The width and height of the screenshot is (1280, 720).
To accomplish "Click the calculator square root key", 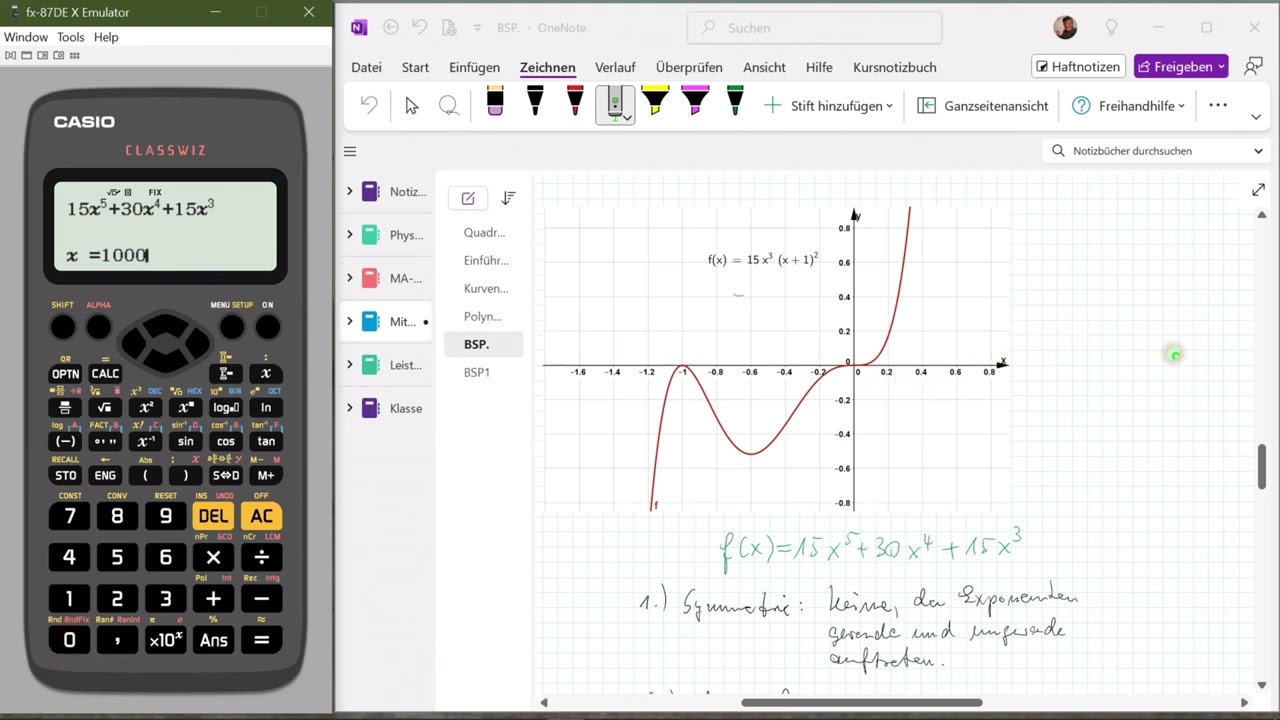I will coord(105,408).
